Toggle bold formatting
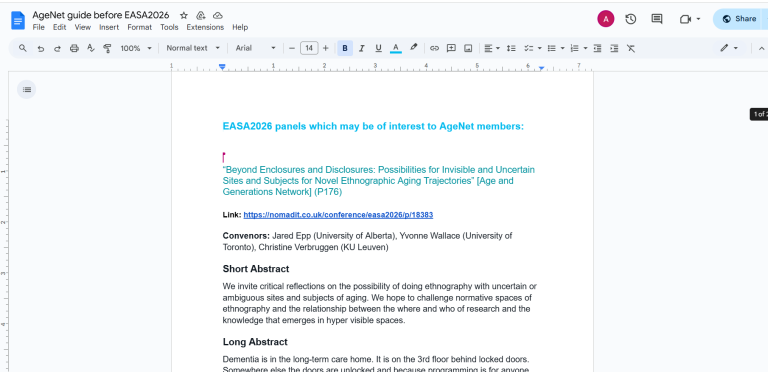 pyautogui.click(x=345, y=48)
